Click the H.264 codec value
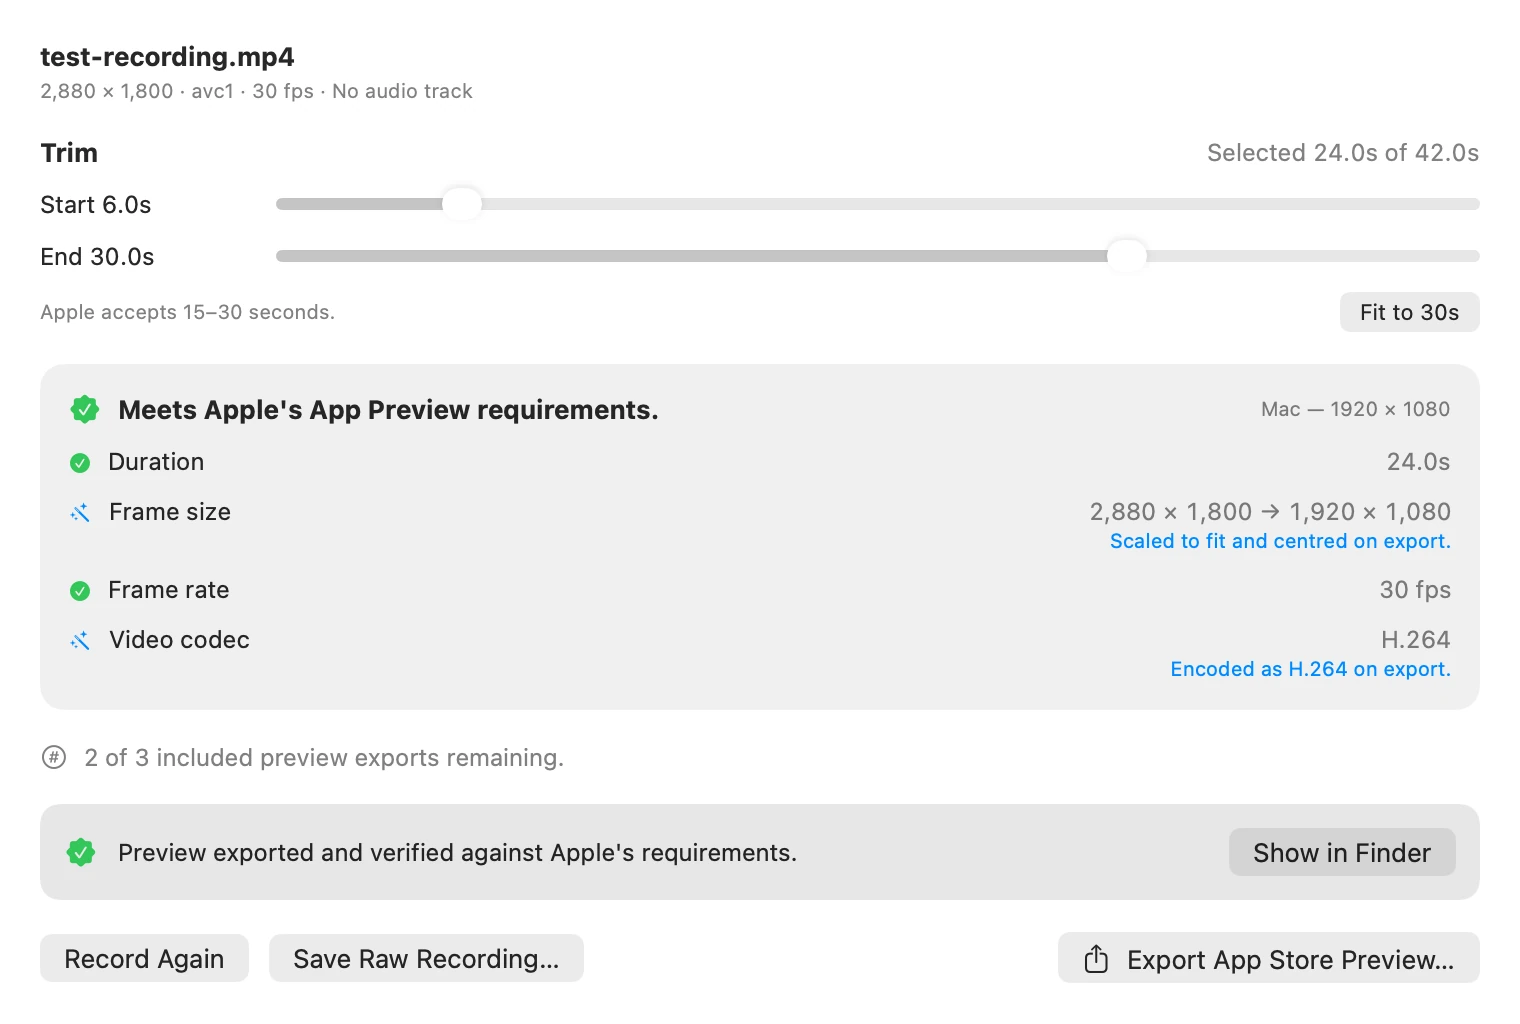Viewport: 1520px width, 1024px height. tap(1415, 640)
